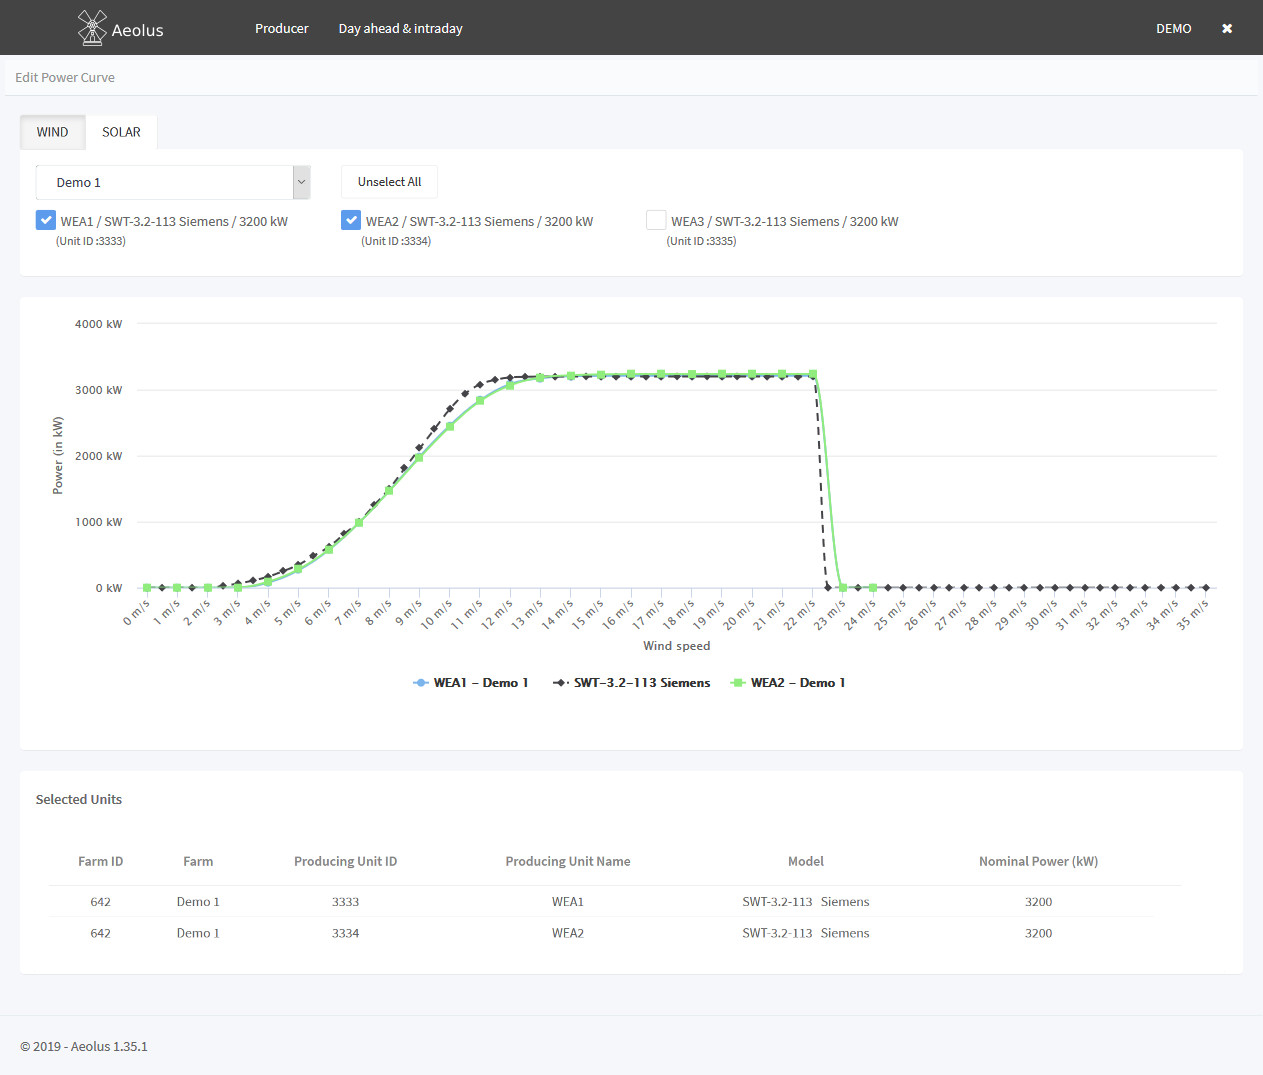Click the green data point at 22 m/s
Viewport: 1263px width, 1075px height.
pos(813,374)
